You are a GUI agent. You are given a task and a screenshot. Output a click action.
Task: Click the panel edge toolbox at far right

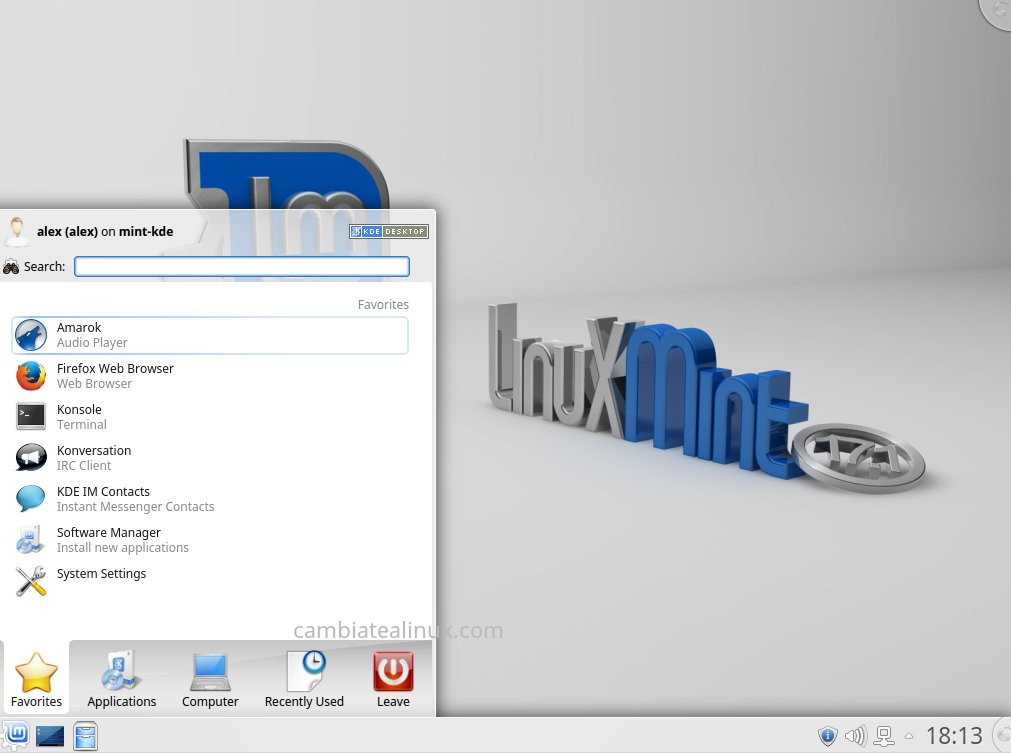(x=1002, y=736)
